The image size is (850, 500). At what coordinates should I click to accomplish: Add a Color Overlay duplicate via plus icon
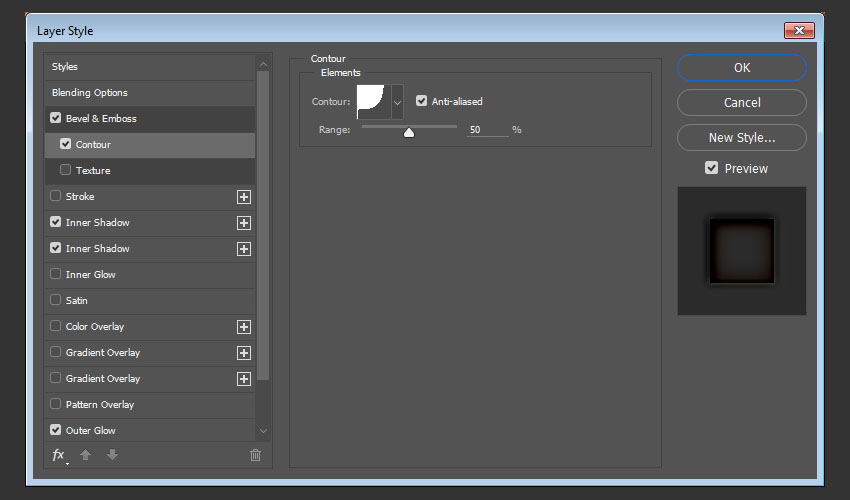coord(244,327)
